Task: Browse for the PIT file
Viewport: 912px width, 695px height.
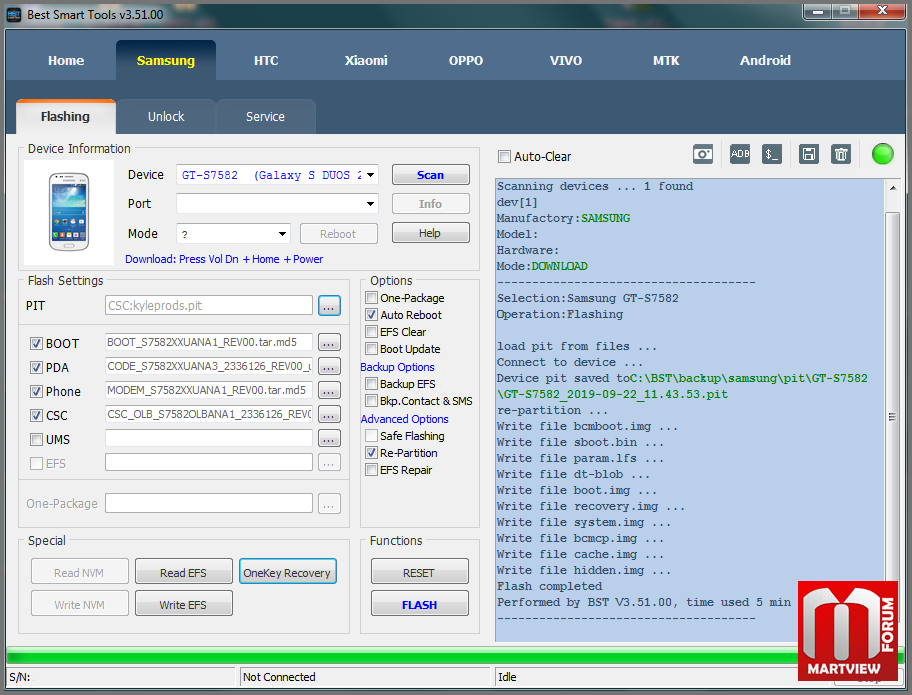Action: point(329,306)
